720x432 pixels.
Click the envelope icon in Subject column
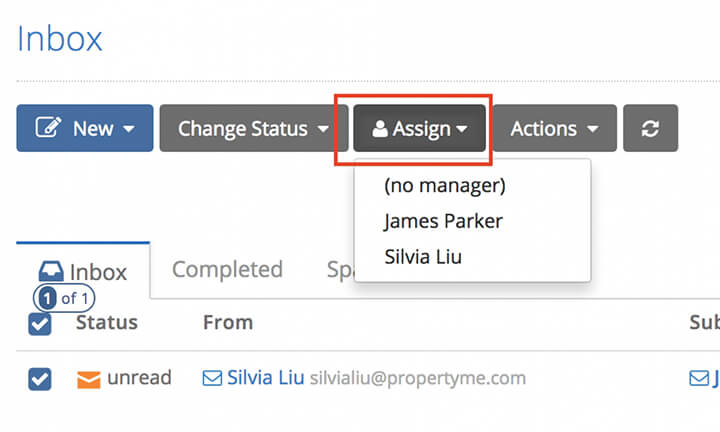click(x=699, y=378)
